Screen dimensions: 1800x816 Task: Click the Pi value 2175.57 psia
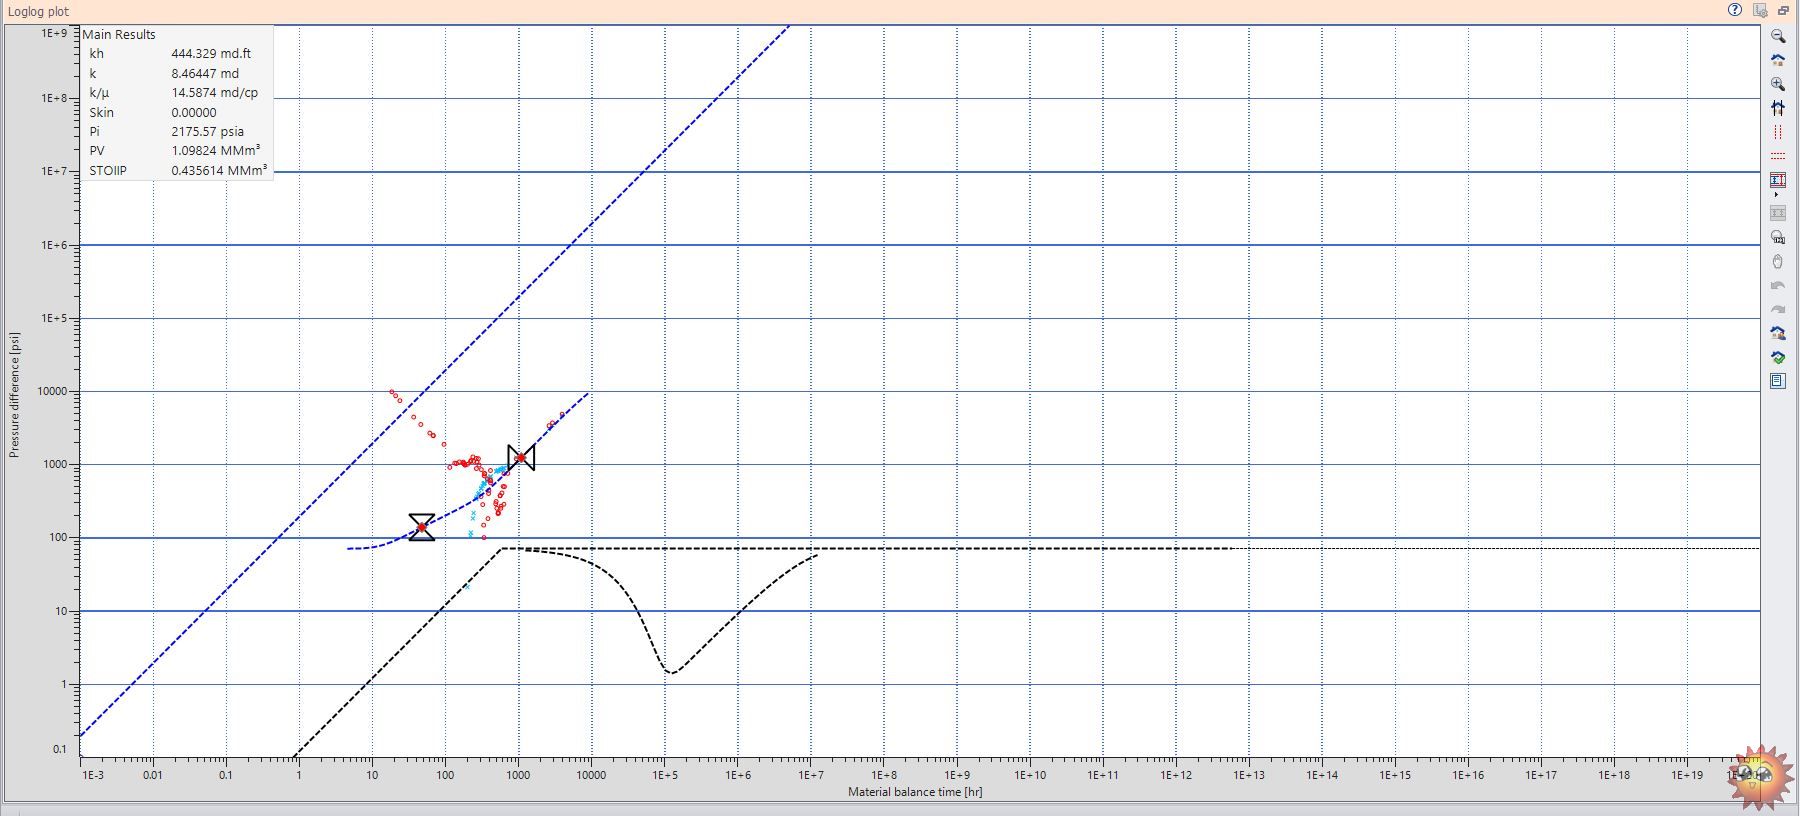(x=208, y=131)
